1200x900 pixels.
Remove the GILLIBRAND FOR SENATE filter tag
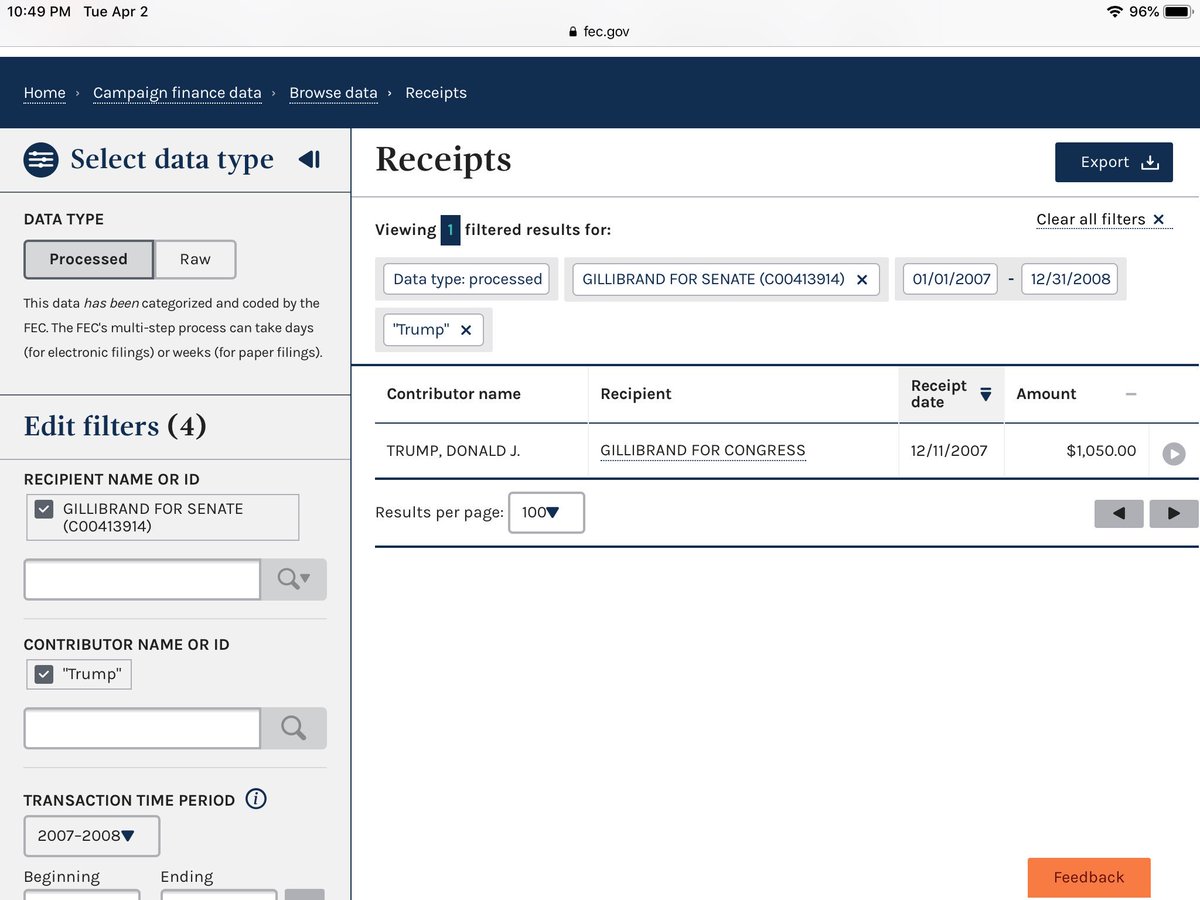(862, 279)
